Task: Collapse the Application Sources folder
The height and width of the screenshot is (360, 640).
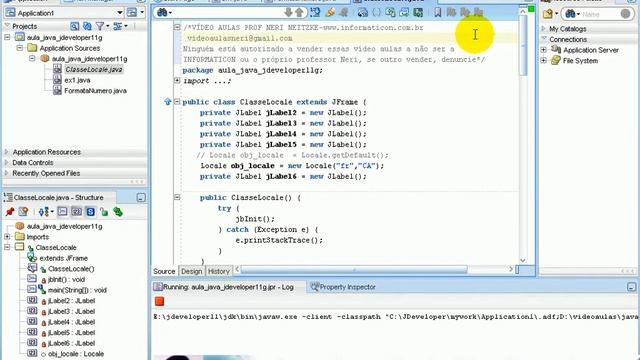Action: point(20,48)
